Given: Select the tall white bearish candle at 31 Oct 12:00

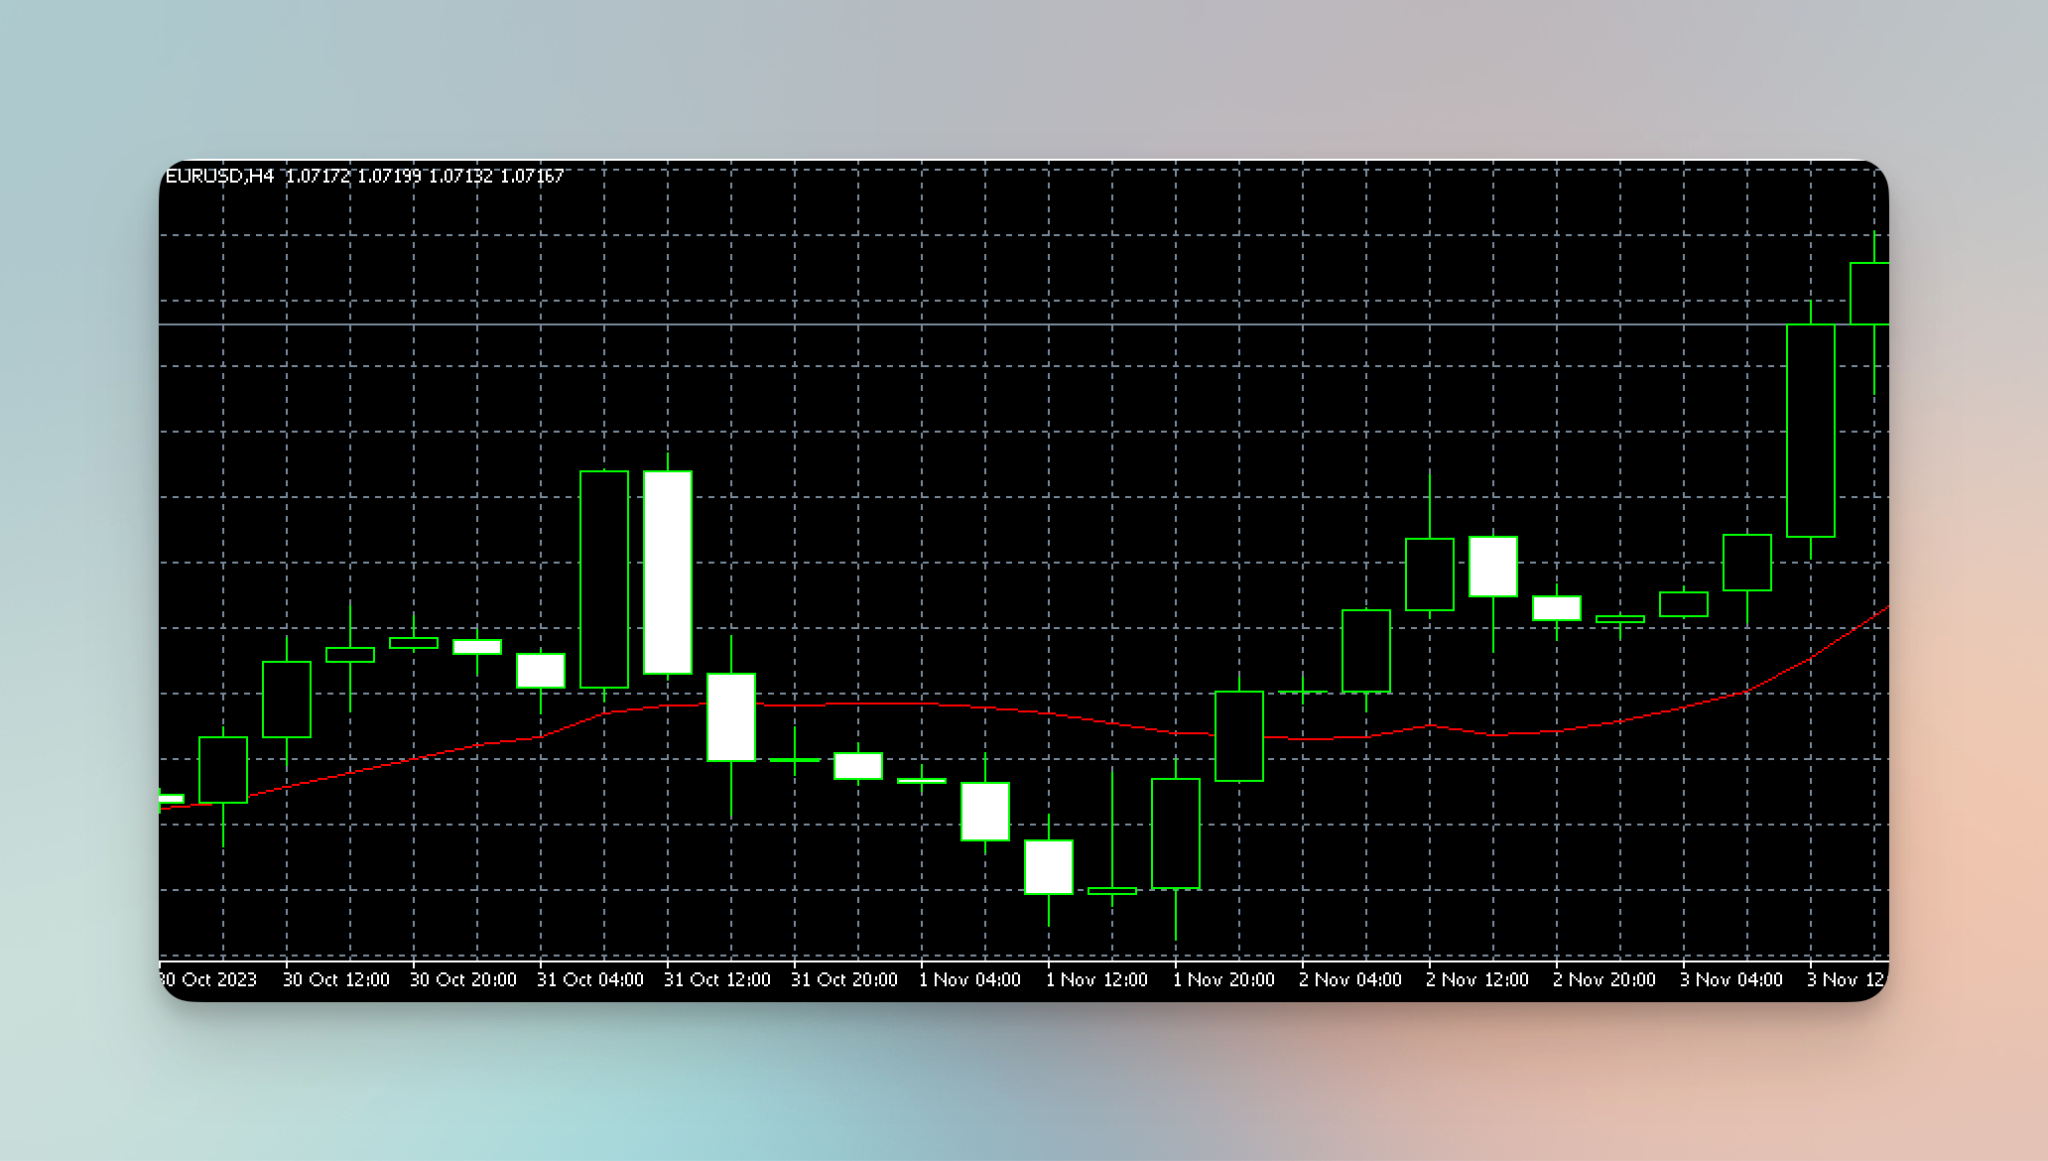Looking at the screenshot, I should (668, 572).
